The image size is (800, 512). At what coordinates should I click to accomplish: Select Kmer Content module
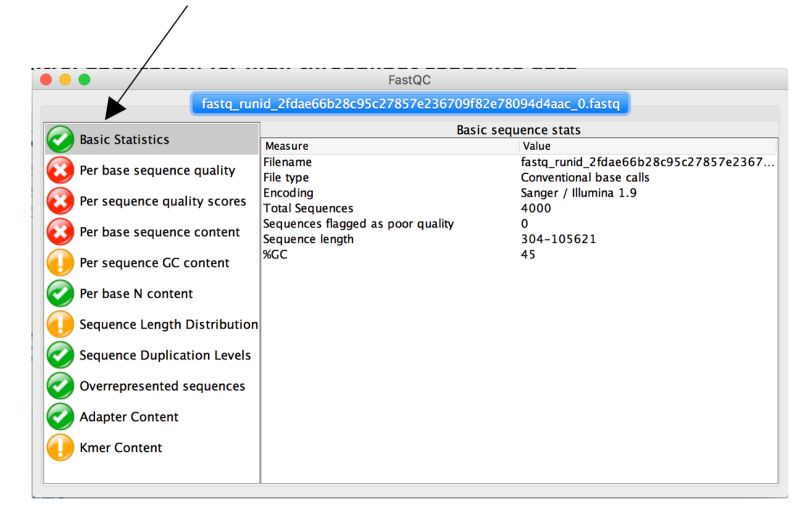click(152, 448)
